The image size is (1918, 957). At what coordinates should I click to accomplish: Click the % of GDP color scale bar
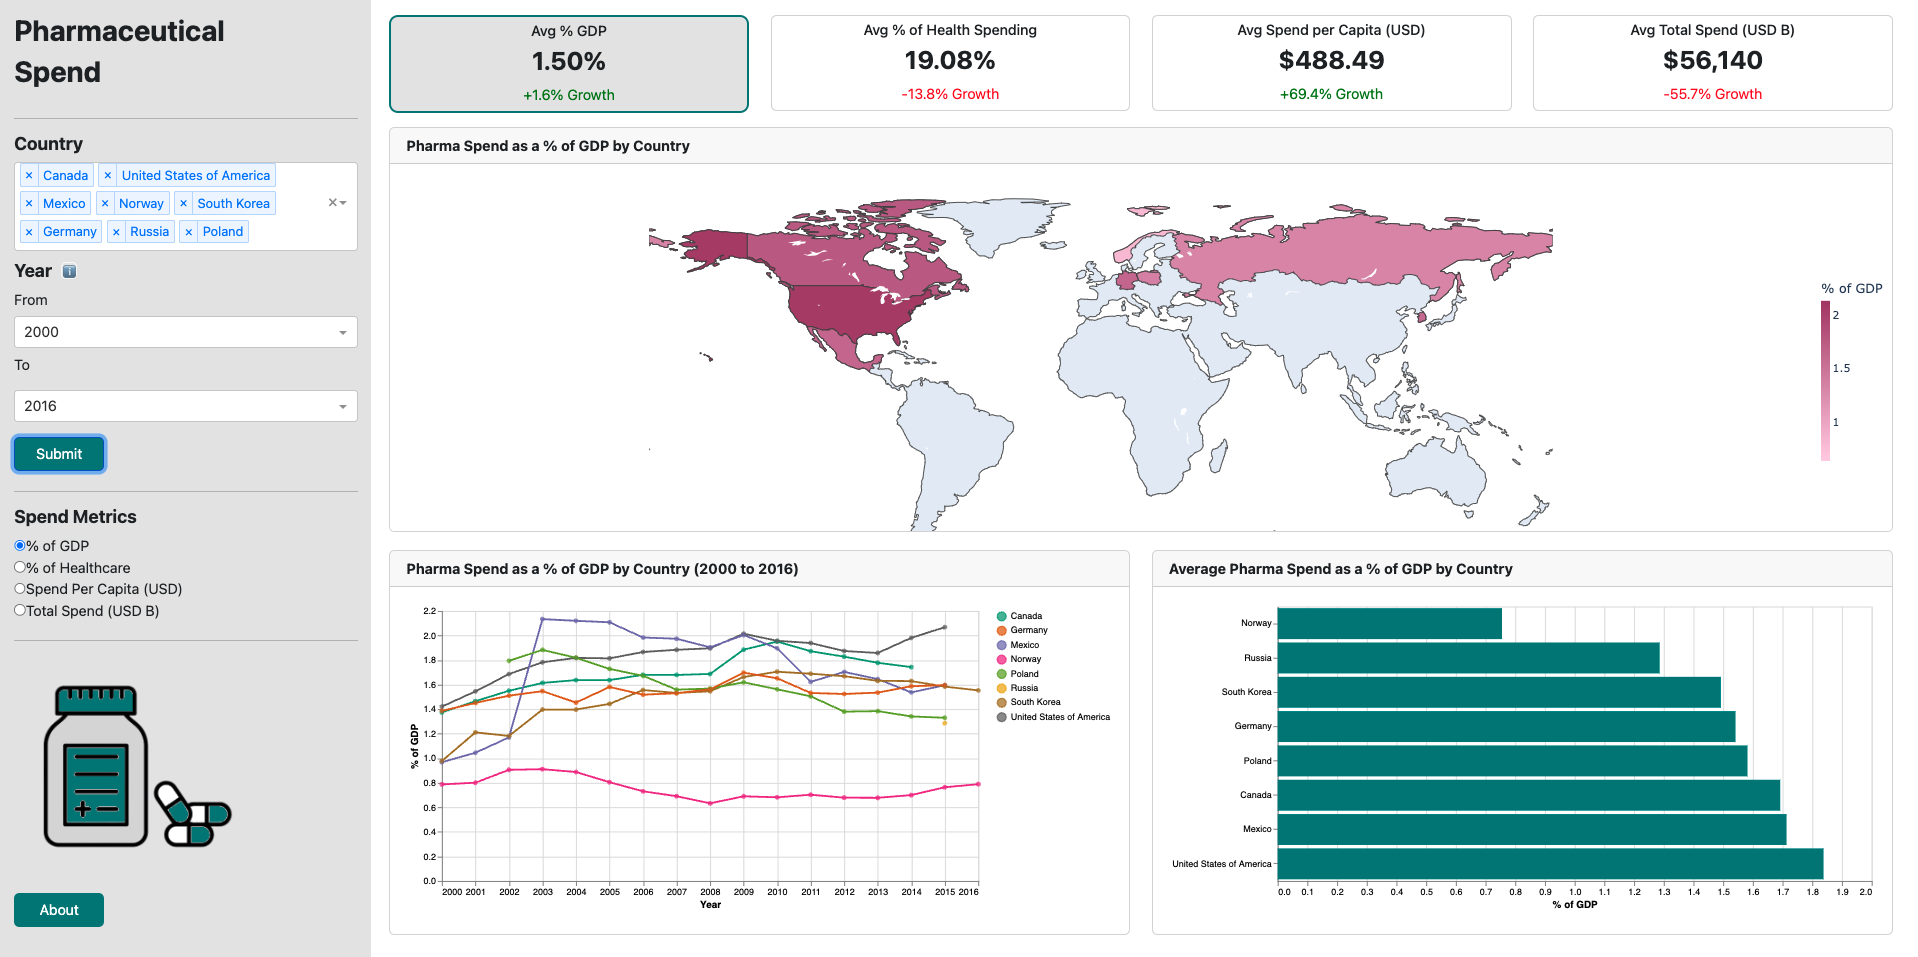(x=1825, y=380)
